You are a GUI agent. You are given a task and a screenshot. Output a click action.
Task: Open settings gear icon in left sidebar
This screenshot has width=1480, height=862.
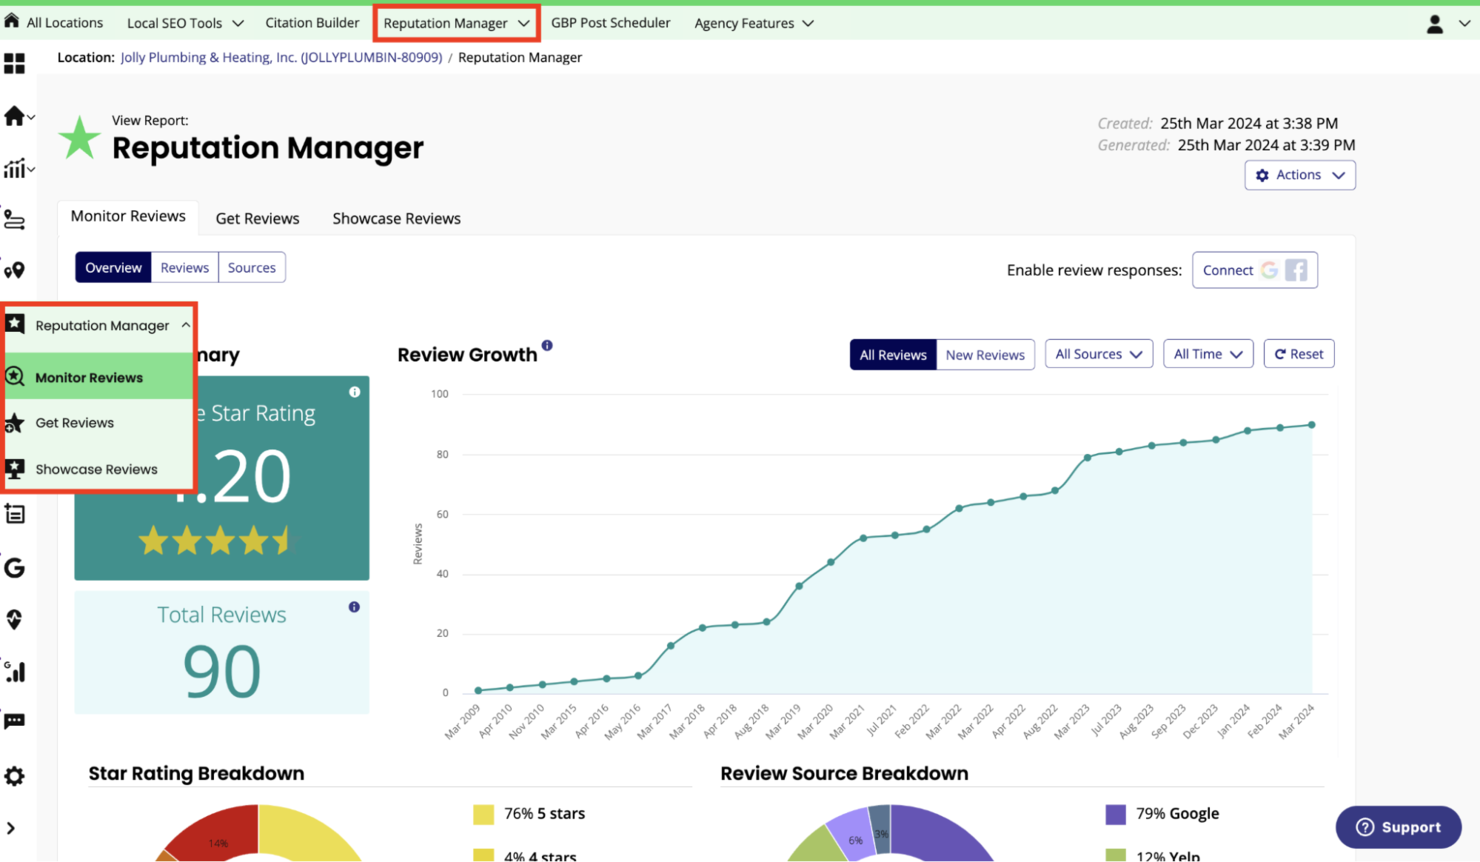[x=14, y=776]
